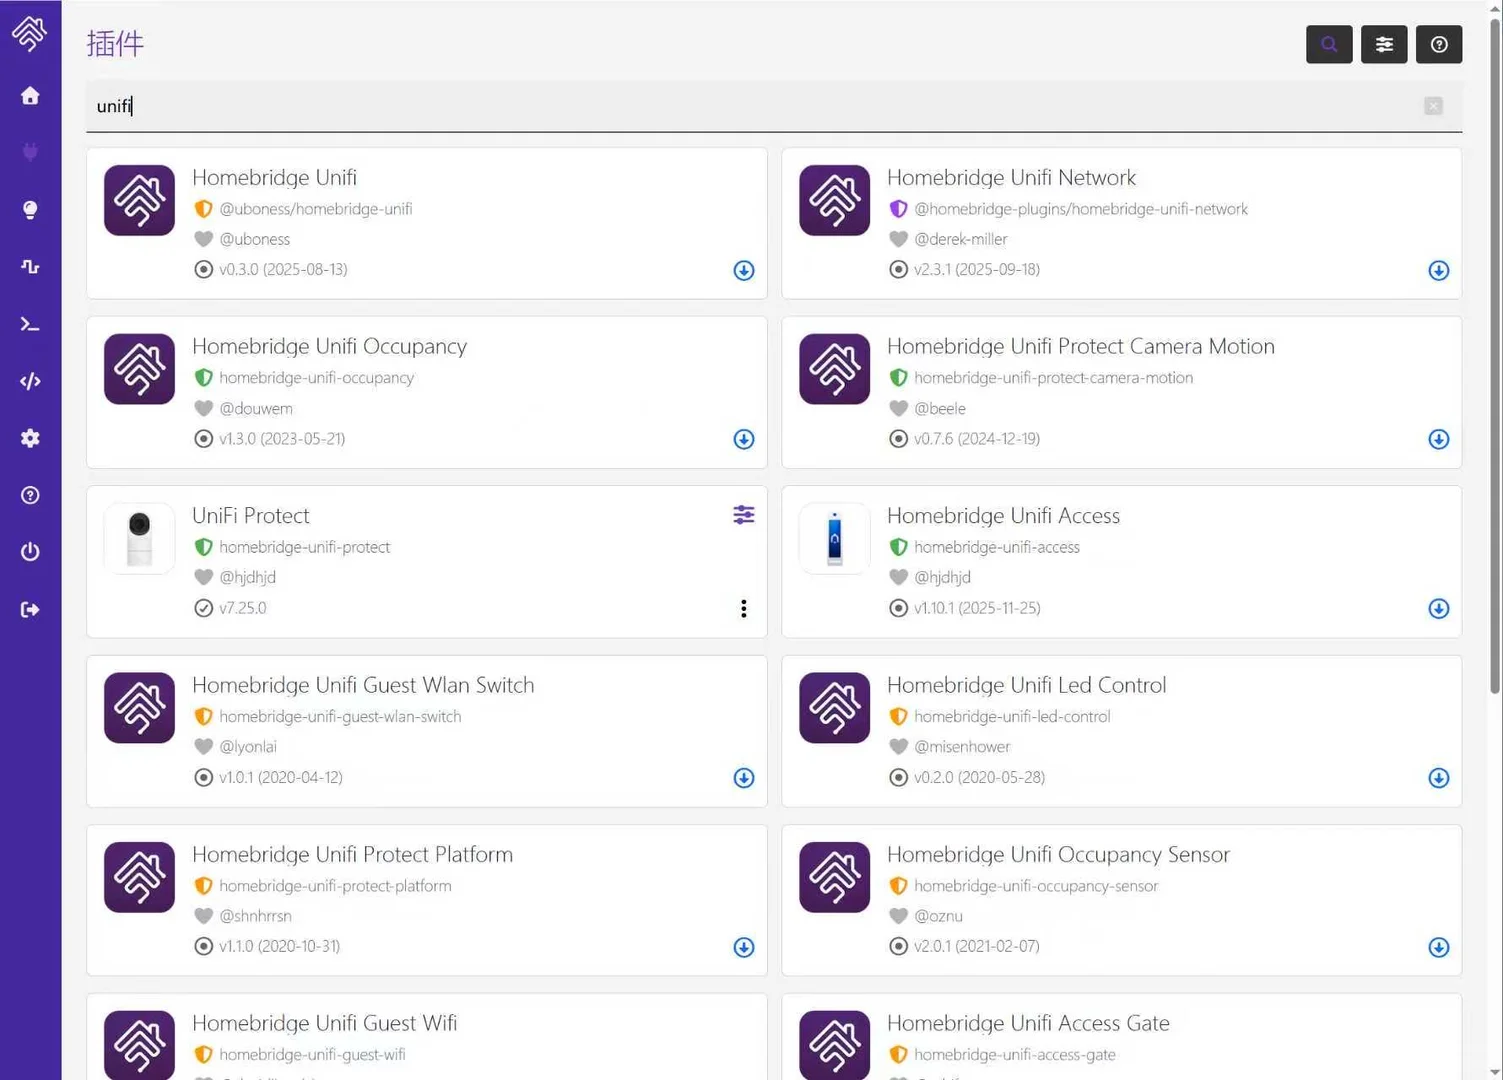Open author @oznu profile link

pos(939,916)
